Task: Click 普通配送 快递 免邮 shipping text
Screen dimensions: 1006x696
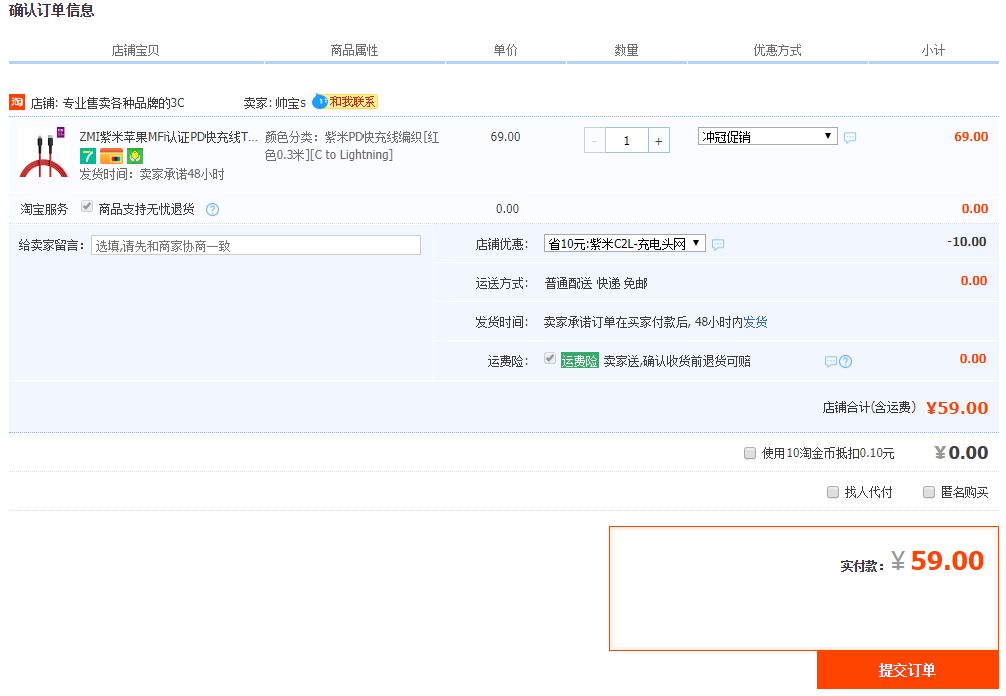Action: coord(596,284)
